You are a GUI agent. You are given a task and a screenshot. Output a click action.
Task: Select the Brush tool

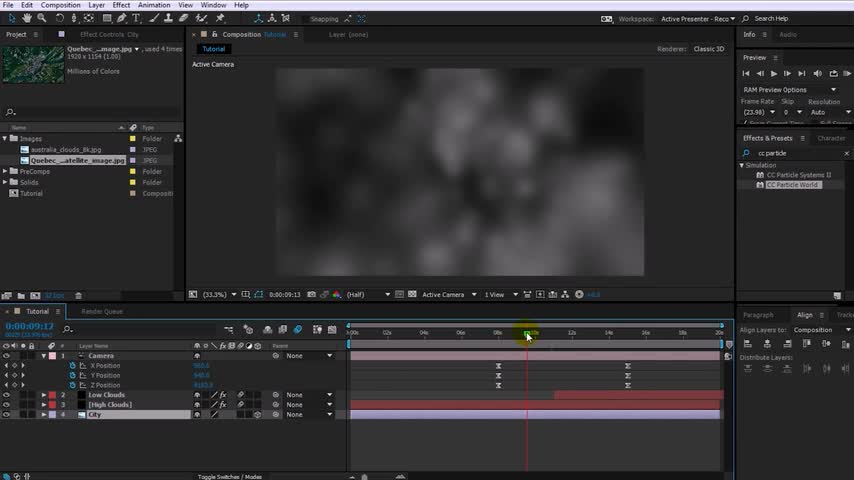click(x=154, y=19)
